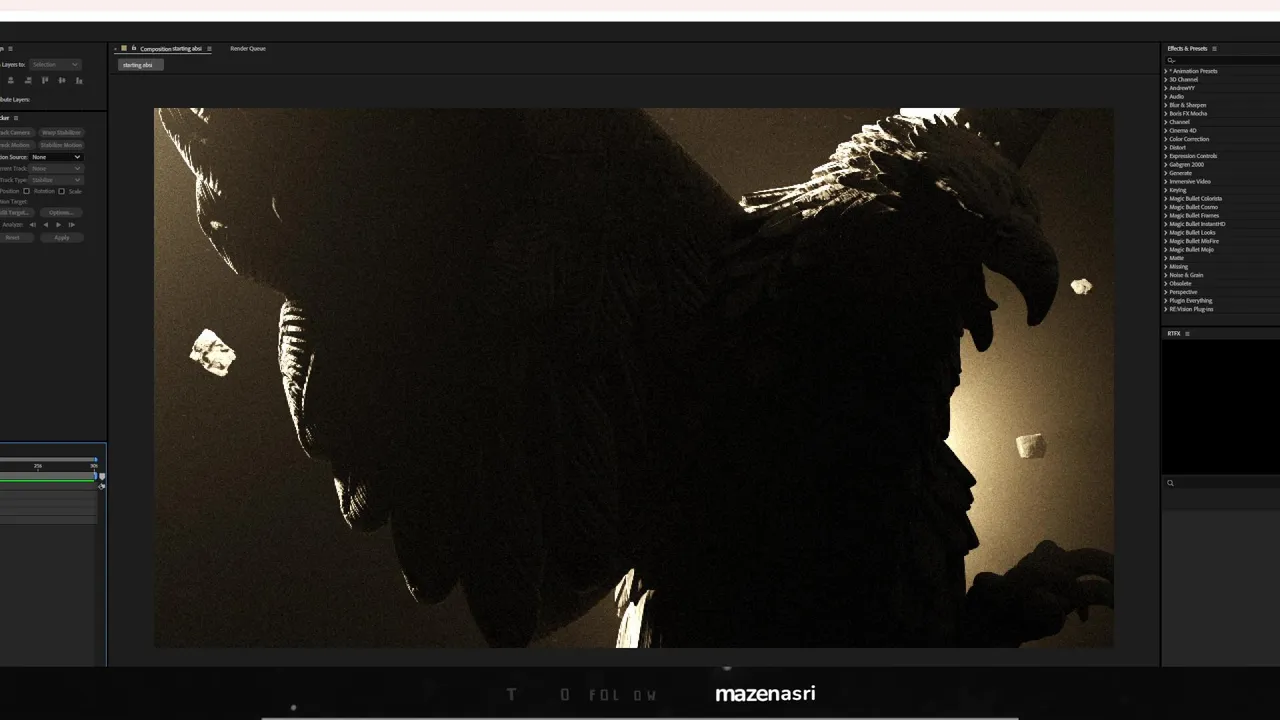
Task: Select the Channel effects row
Action: 1220,122
